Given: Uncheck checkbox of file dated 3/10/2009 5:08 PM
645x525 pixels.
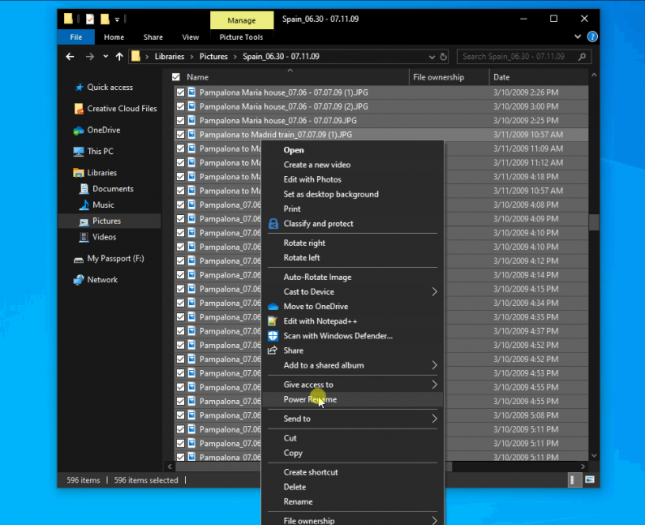Looking at the screenshot, I should pos(180,415).
